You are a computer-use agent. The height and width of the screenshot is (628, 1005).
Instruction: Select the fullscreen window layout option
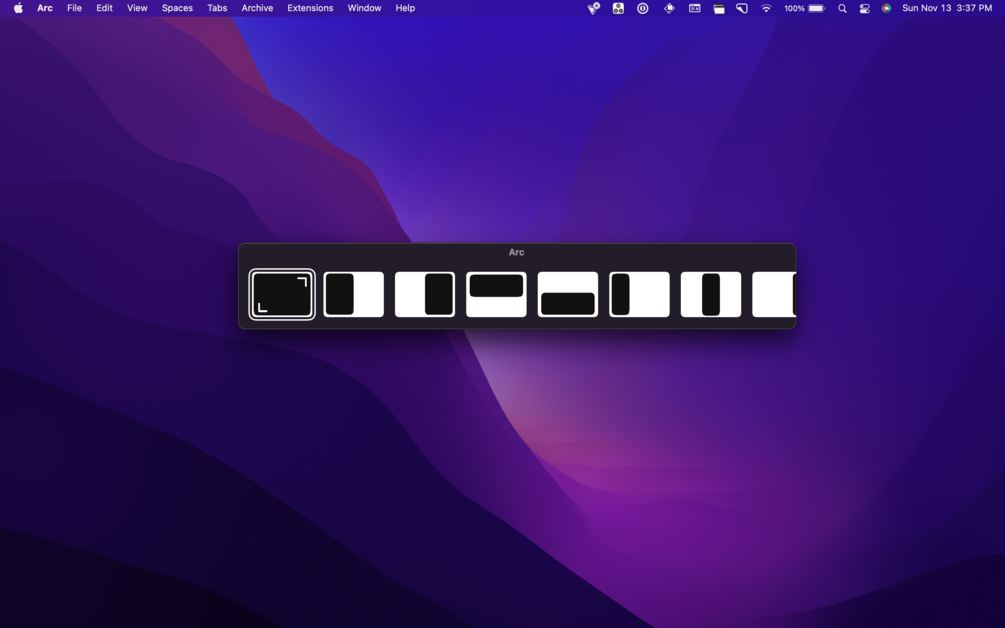click(282, 293)
